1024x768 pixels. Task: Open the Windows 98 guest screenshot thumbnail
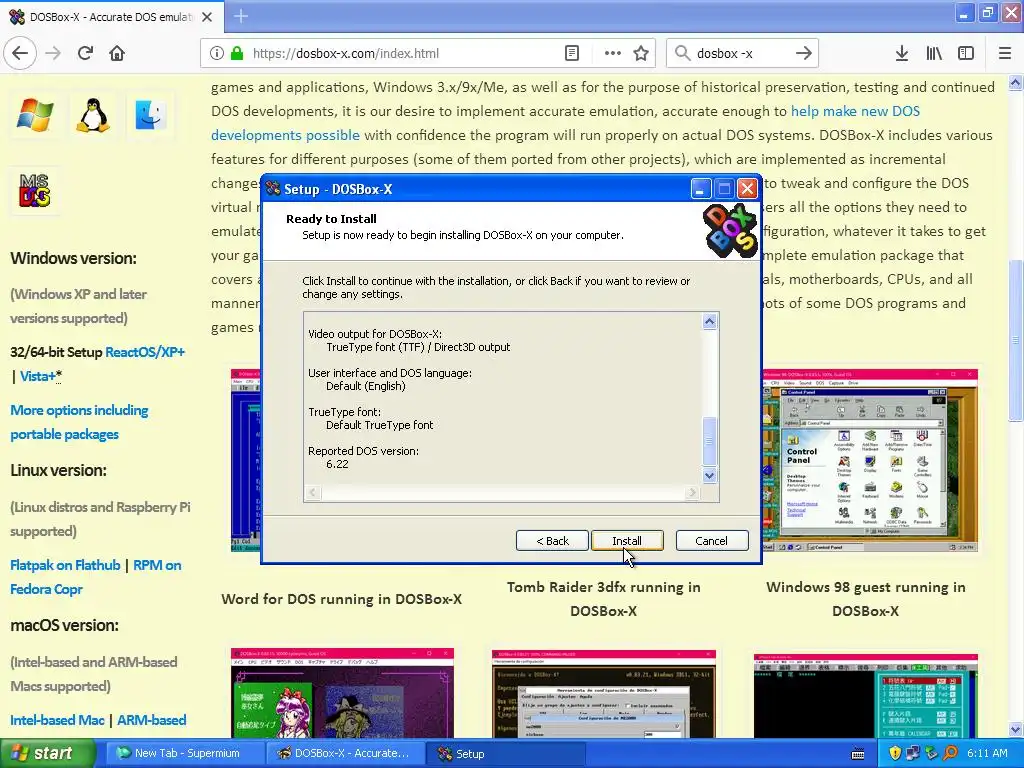pyautogui.click(x=870, y=460)
